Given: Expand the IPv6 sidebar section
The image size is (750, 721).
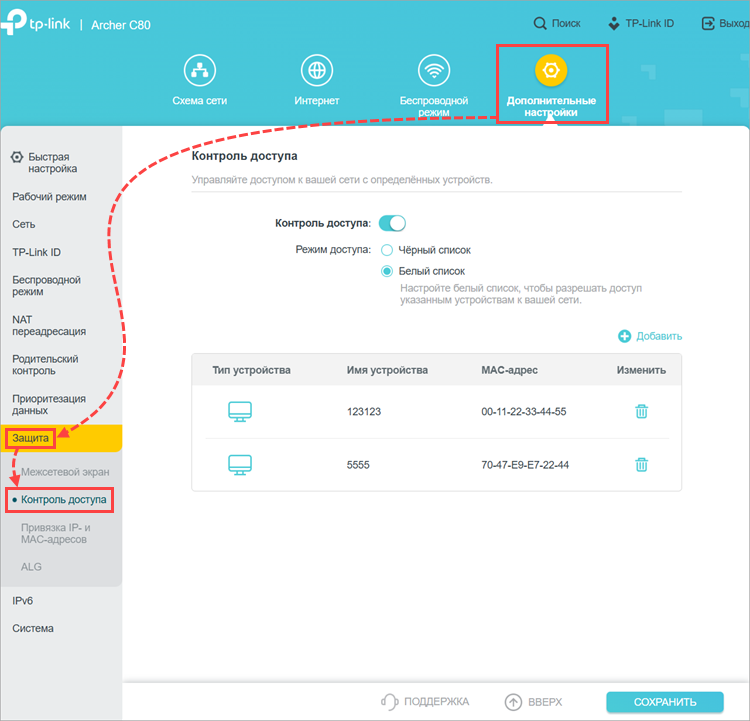Looking at the screenshot, I should click(x=23, y=601).
